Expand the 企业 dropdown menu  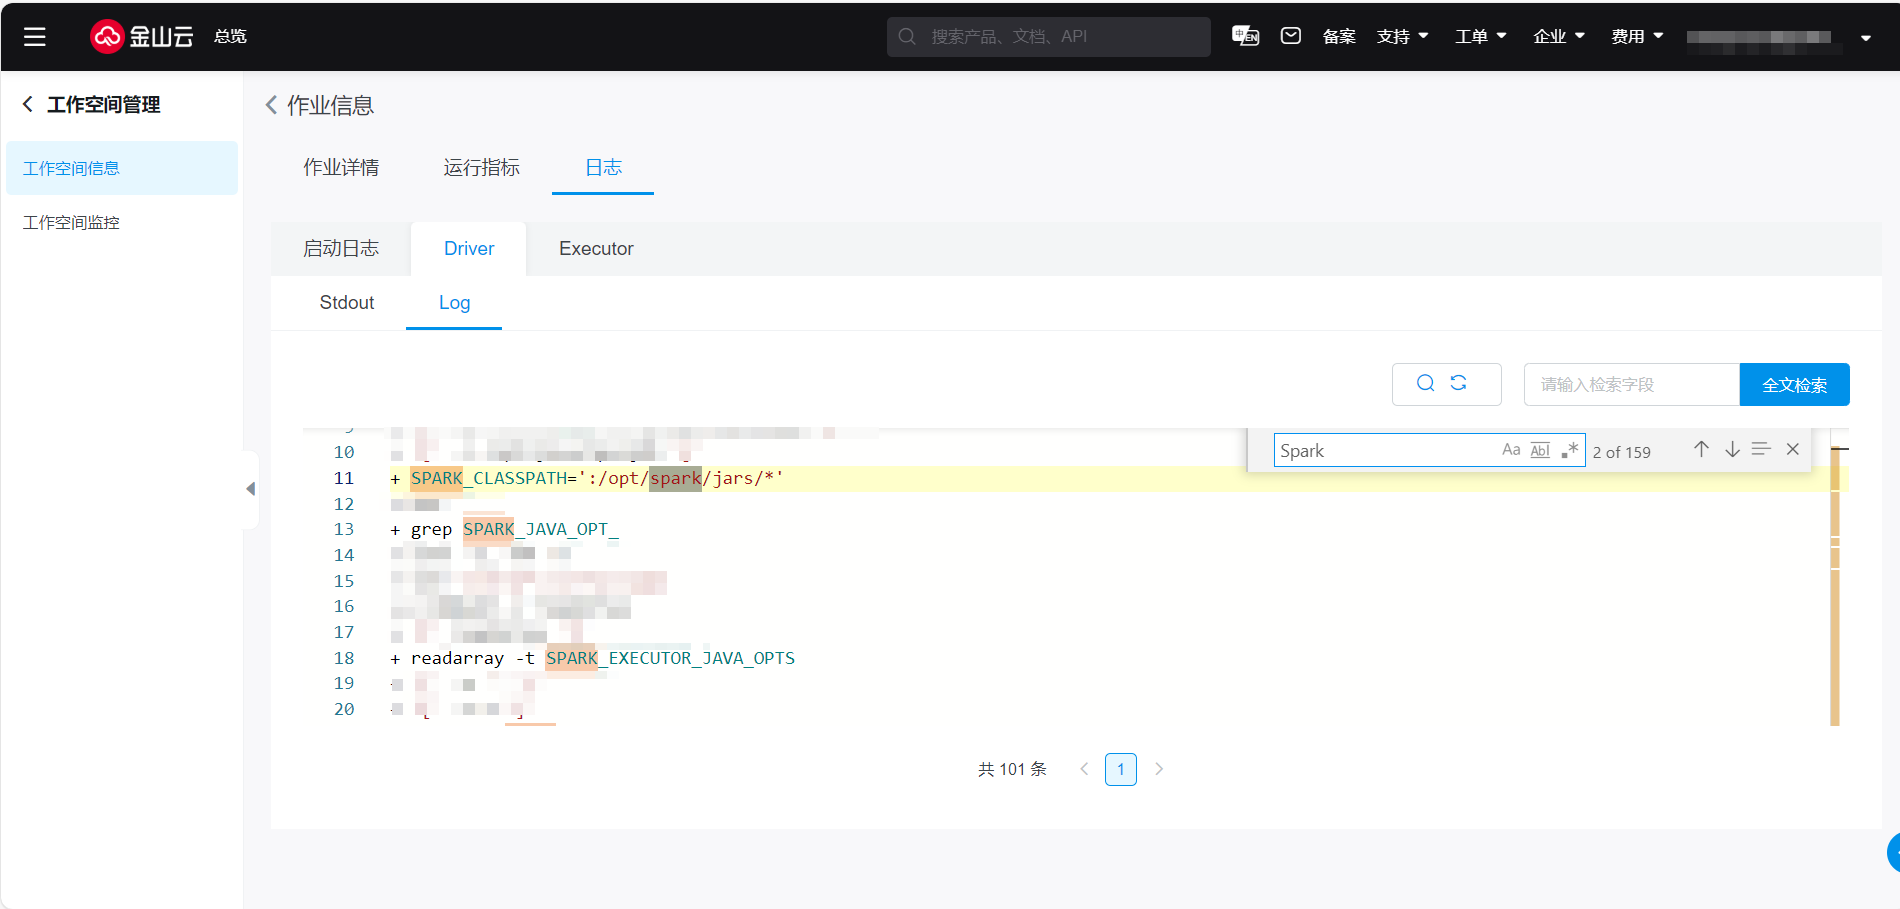[1558, 37]
